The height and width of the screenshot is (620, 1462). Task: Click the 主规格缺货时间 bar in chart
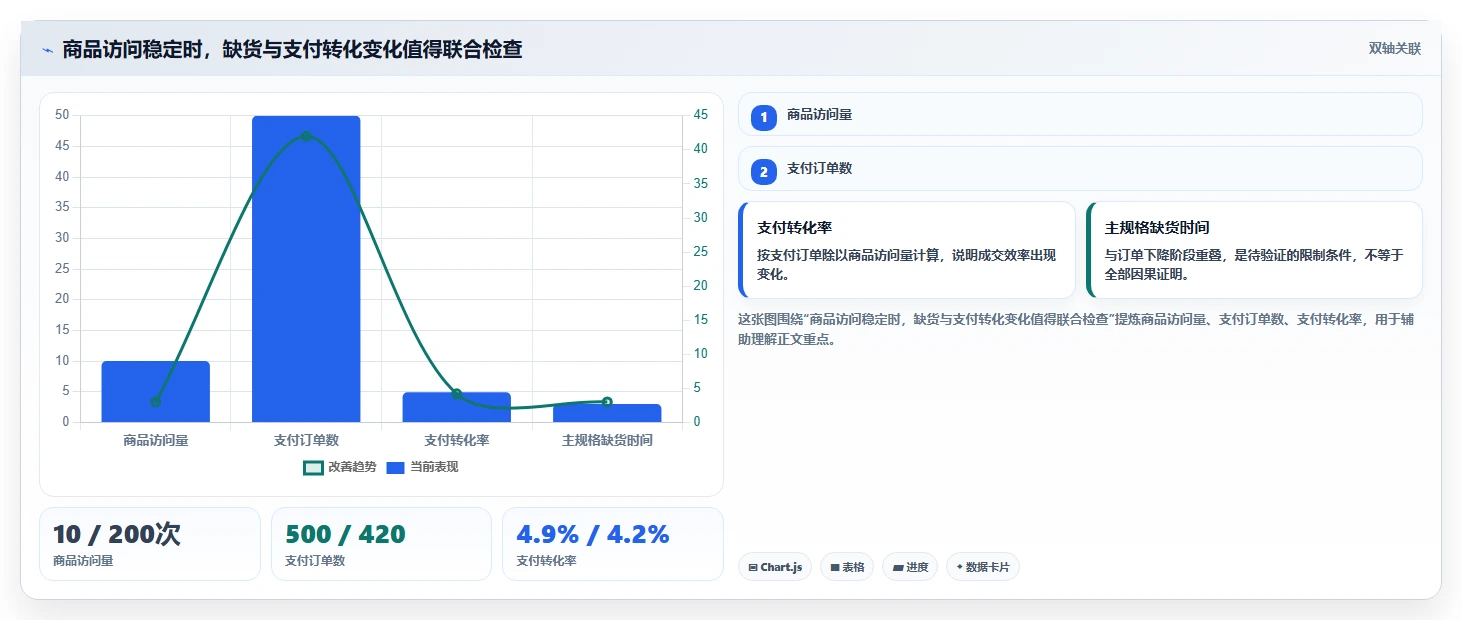(x=607, y=413)
